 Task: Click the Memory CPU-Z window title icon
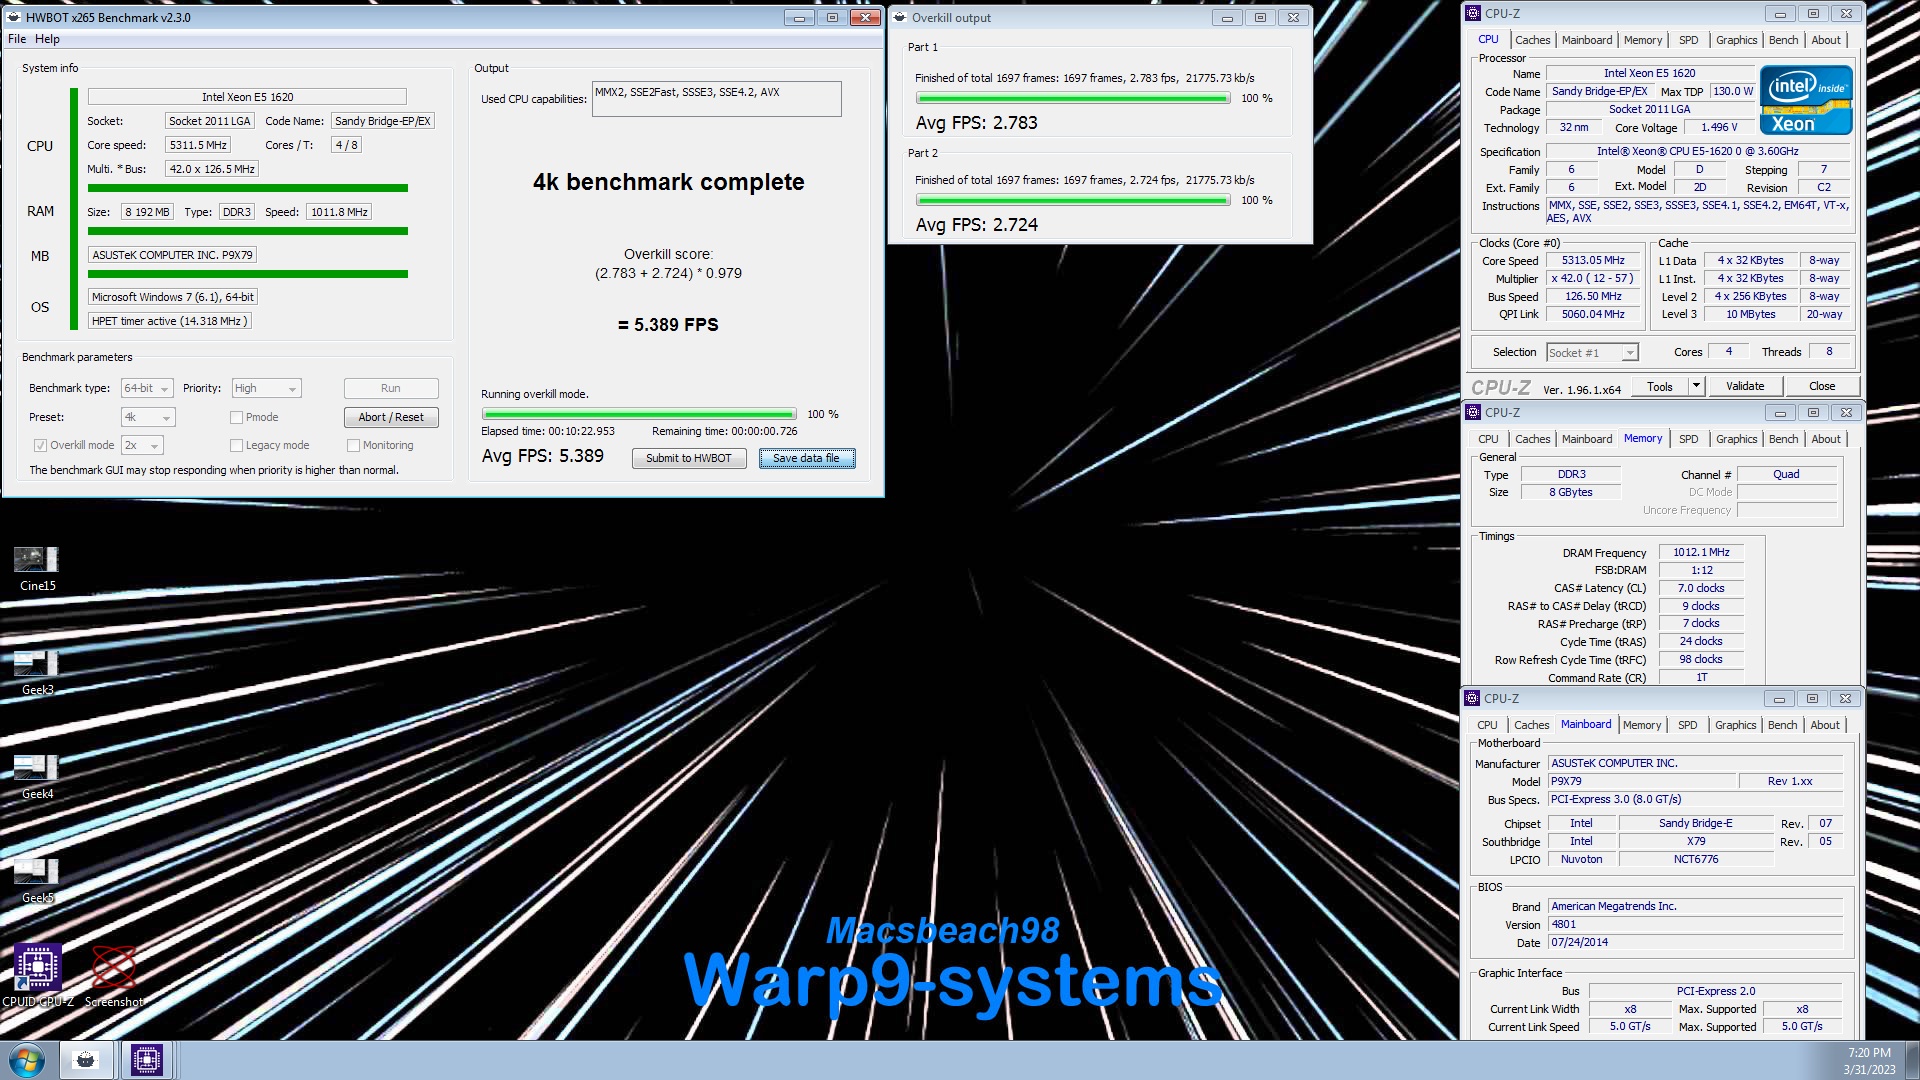[x=1473, y=412]
